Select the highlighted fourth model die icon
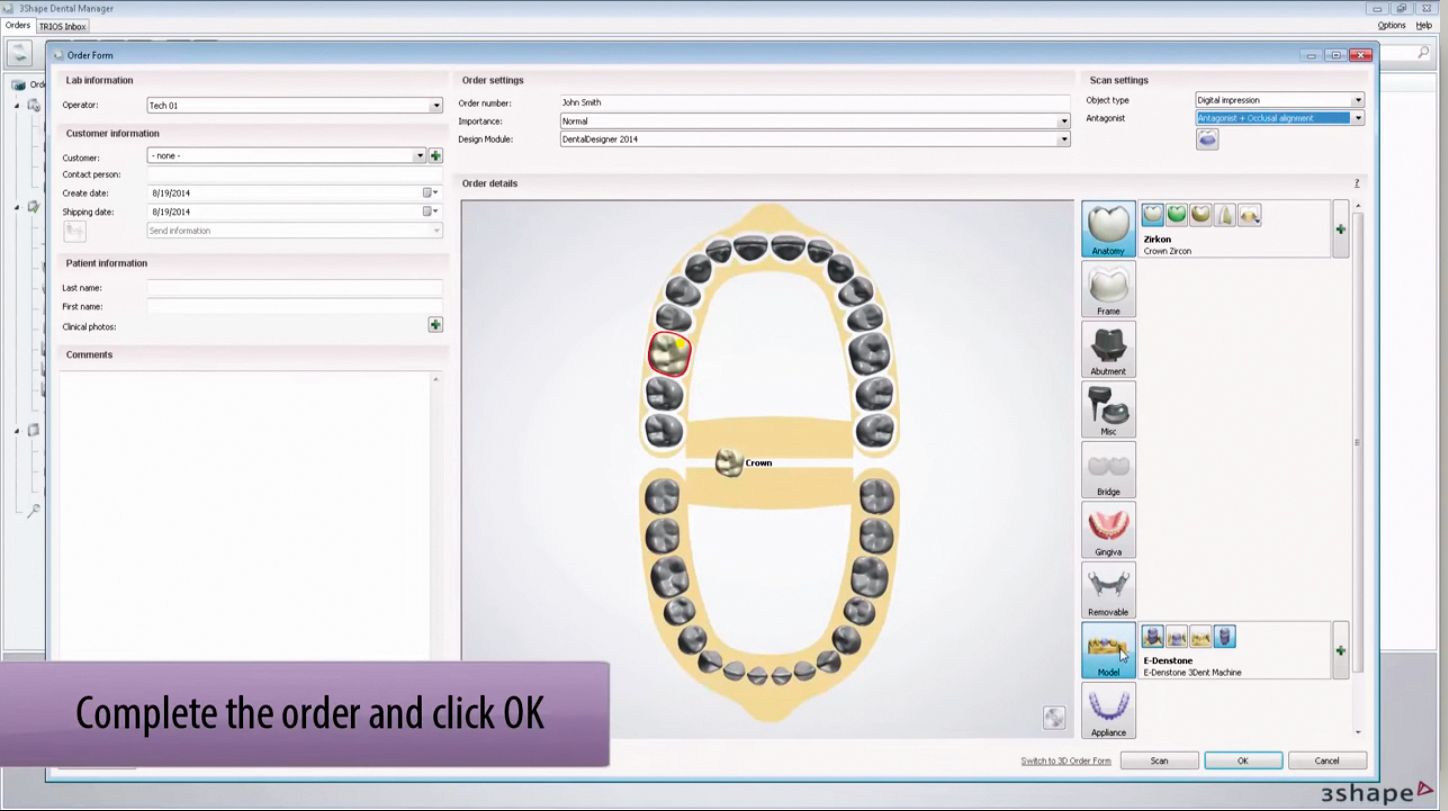 (x=1225, y=637)
